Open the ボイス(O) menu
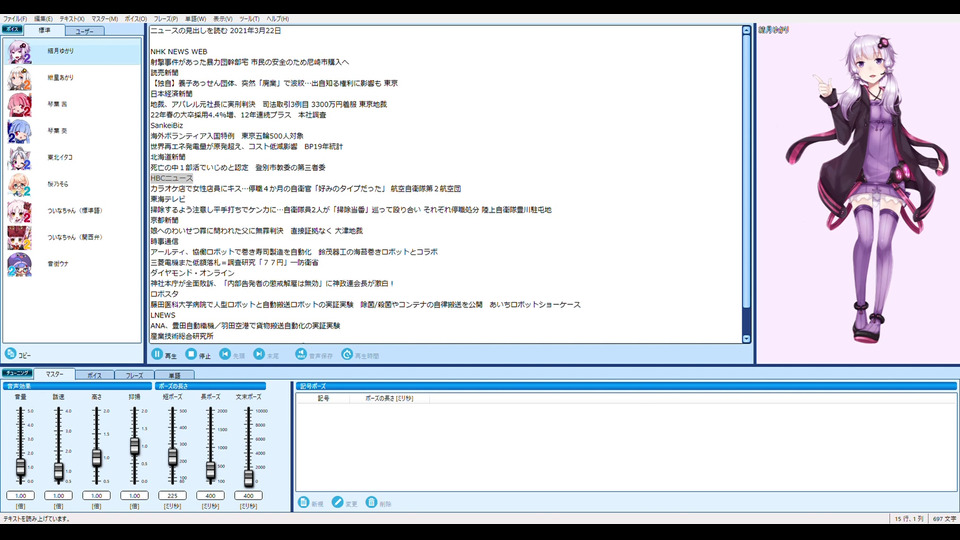Screen dimensions: 960x540 136,19
